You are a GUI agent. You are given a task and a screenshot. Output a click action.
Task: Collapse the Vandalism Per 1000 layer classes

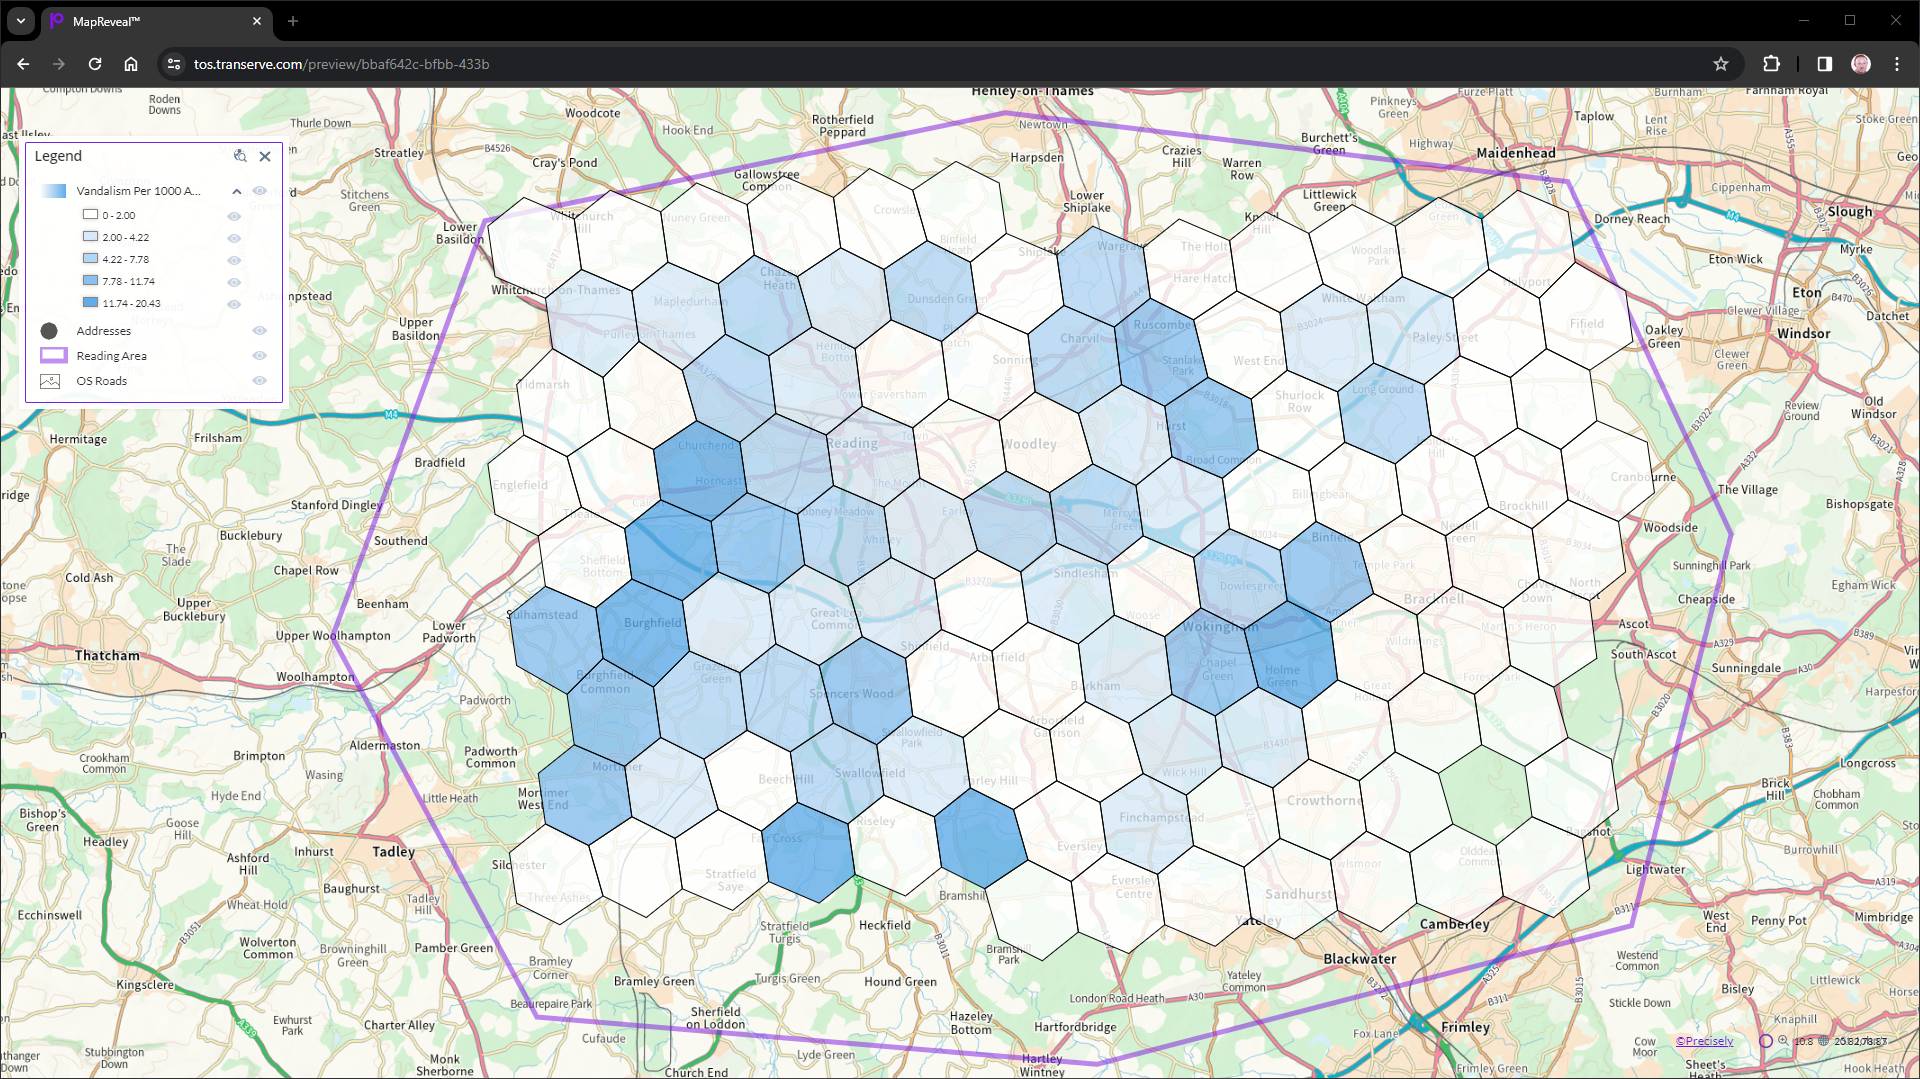pos(237,191)
